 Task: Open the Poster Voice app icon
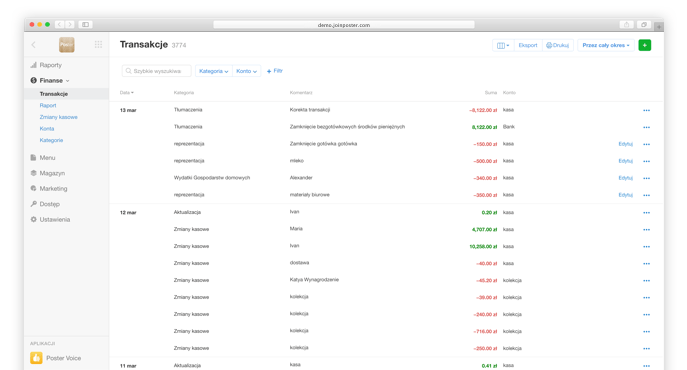(x=36, y=358)
